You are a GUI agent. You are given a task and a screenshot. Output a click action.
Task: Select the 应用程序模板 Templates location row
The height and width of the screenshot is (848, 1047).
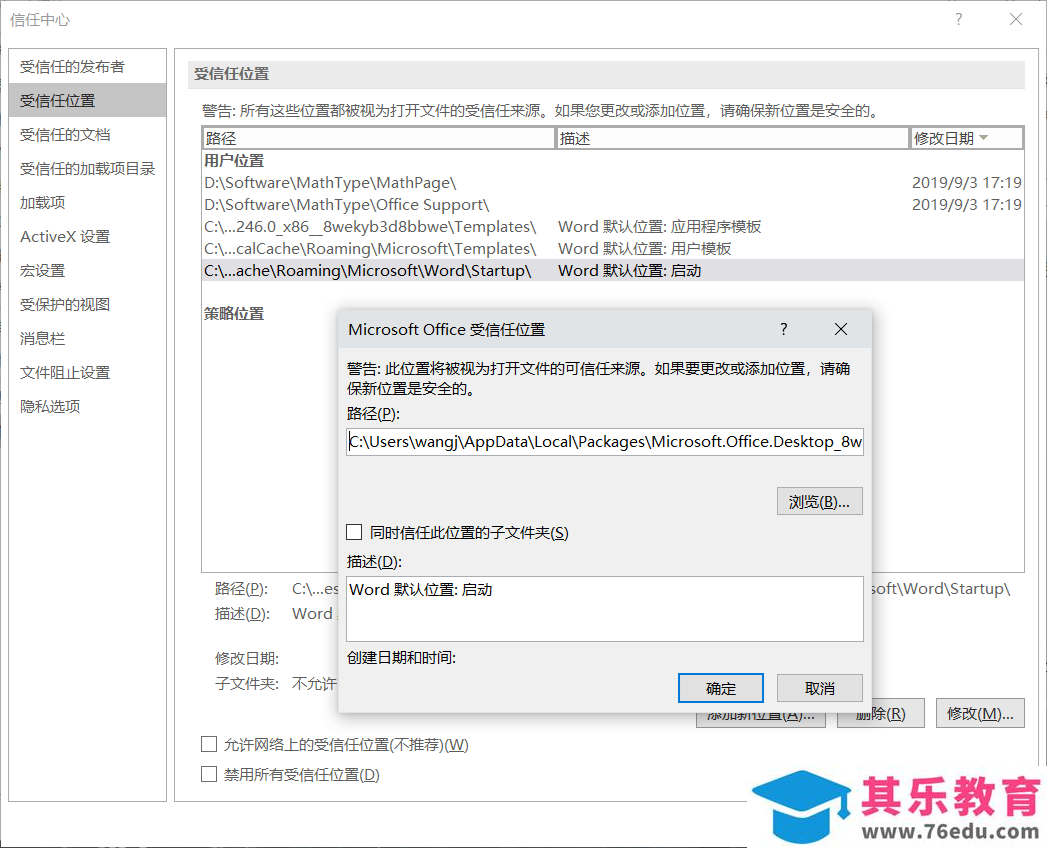[x=612, y=226]
